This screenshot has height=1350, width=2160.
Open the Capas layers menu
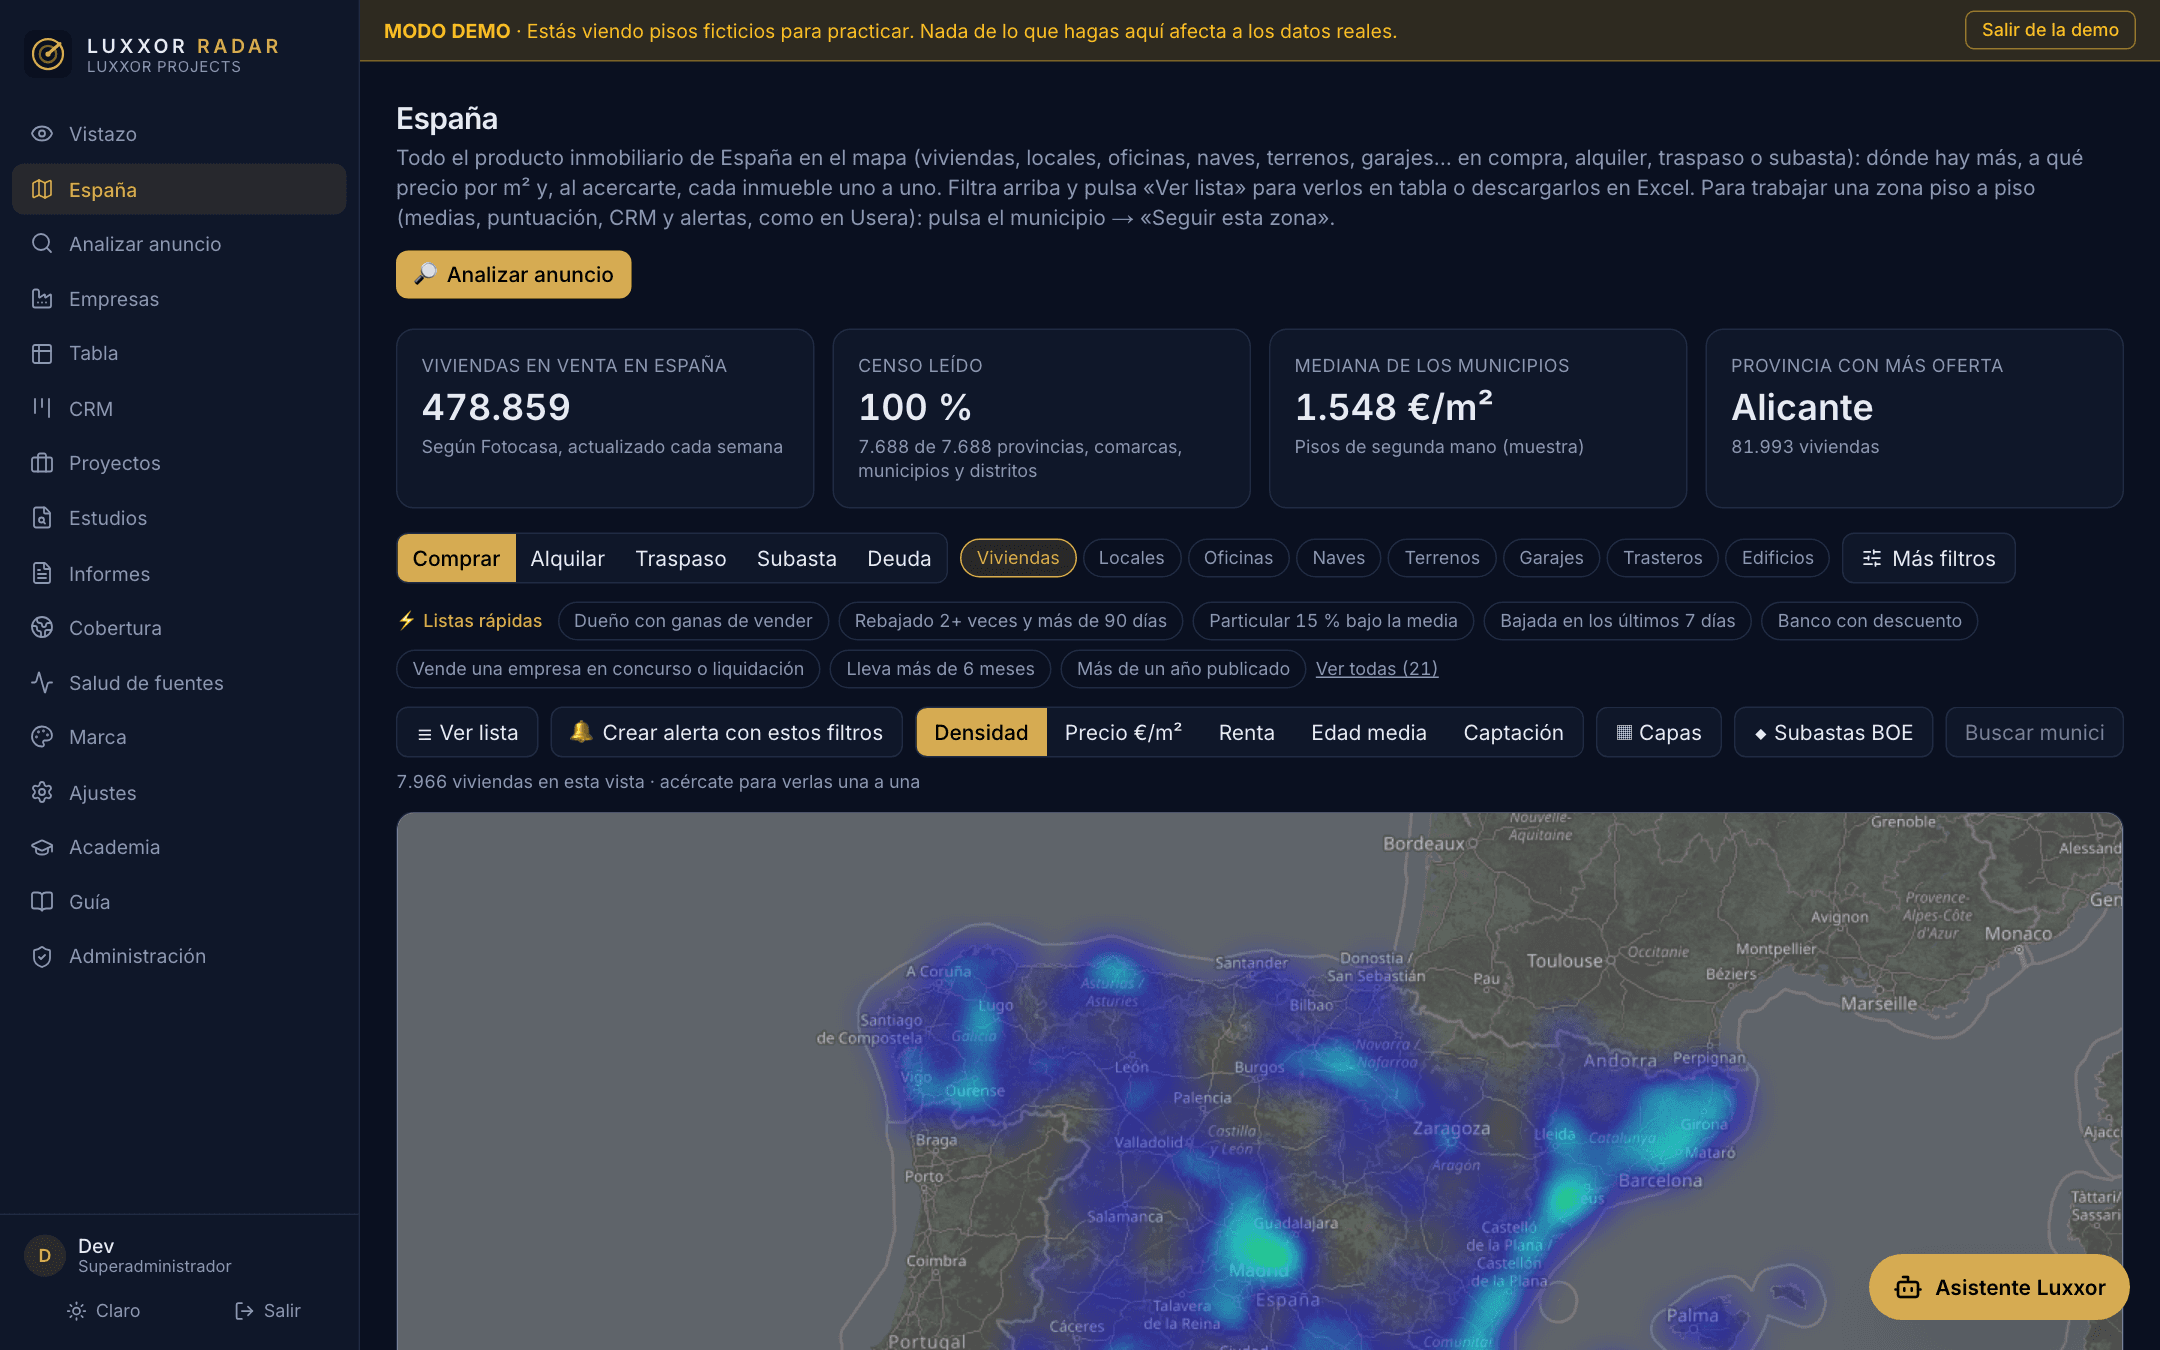[x=1658, y=733]
